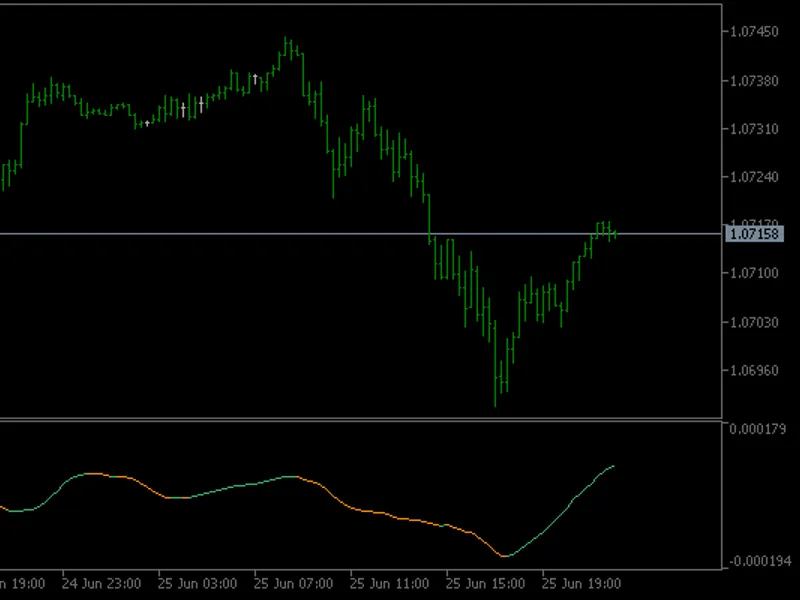
Task: Click the indicator scale value -0.000194
Action: click(x=760, y=562)
